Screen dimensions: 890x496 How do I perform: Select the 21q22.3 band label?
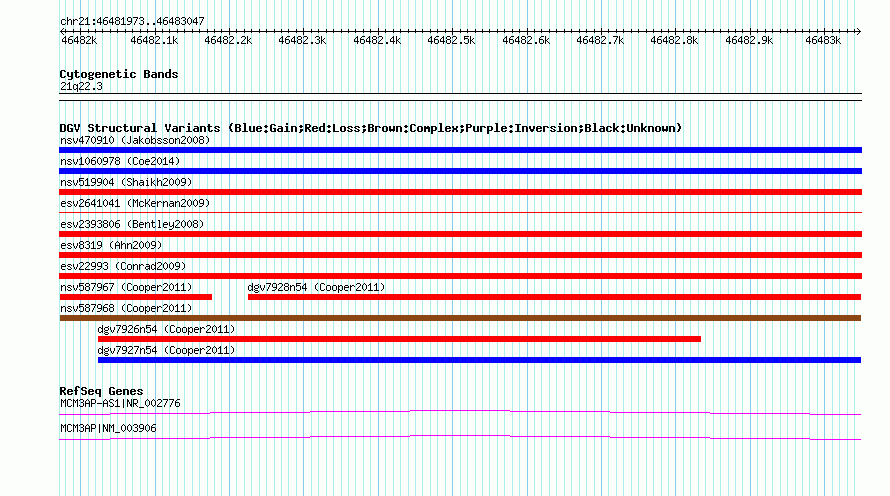pyautogui.click(x=81, y=86)
